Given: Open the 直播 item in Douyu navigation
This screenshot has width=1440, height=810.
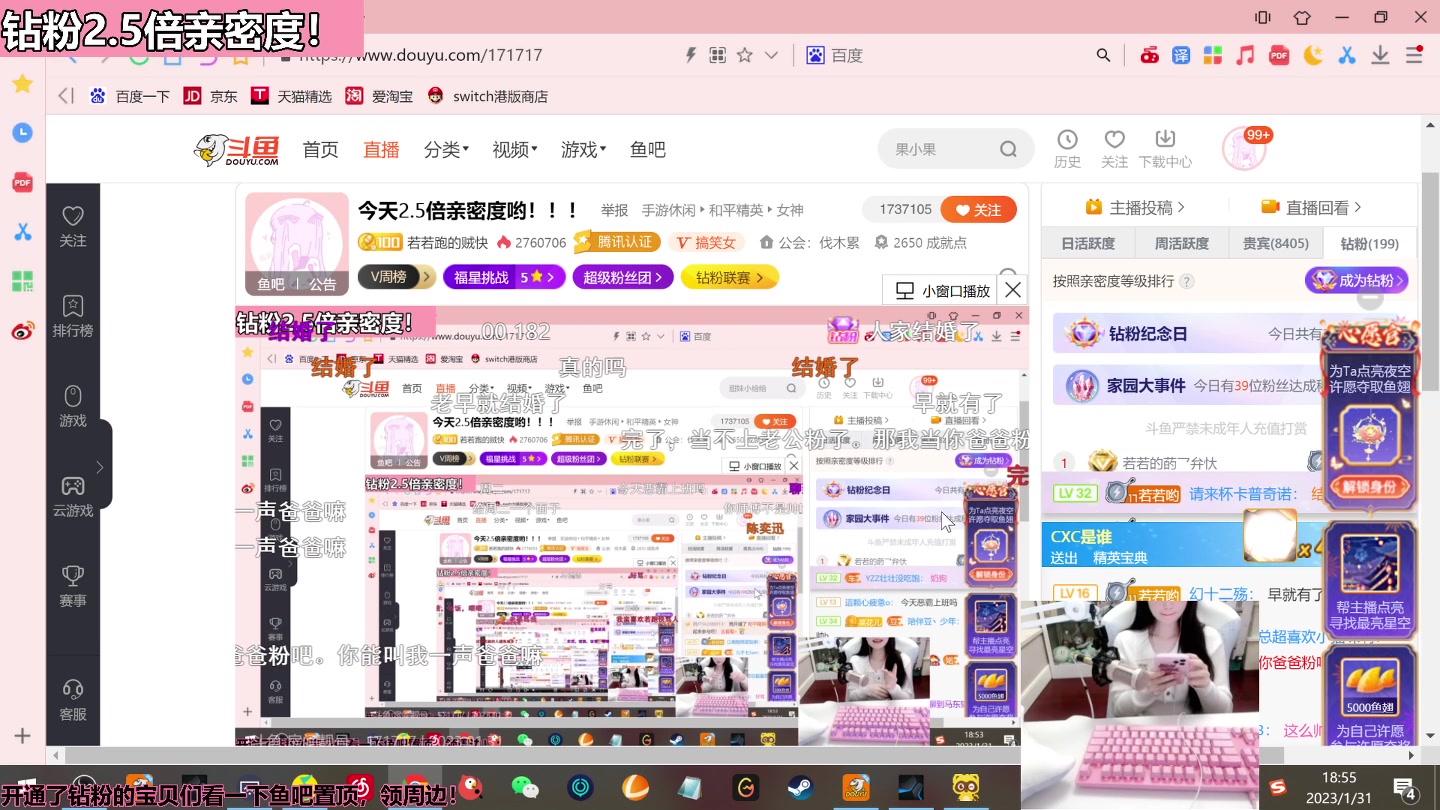Looking at the screenshot, I should [381, 148].
